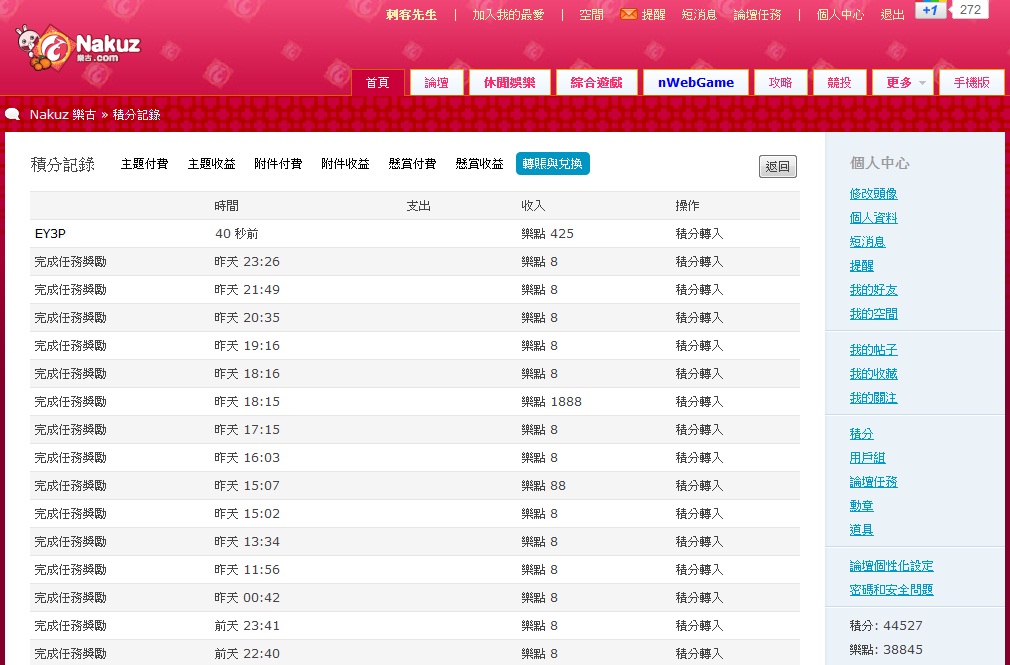Click 積分: 44527 in sidebar
The height and width of the screenshot is (665, 1010).
tap(886, 626)
